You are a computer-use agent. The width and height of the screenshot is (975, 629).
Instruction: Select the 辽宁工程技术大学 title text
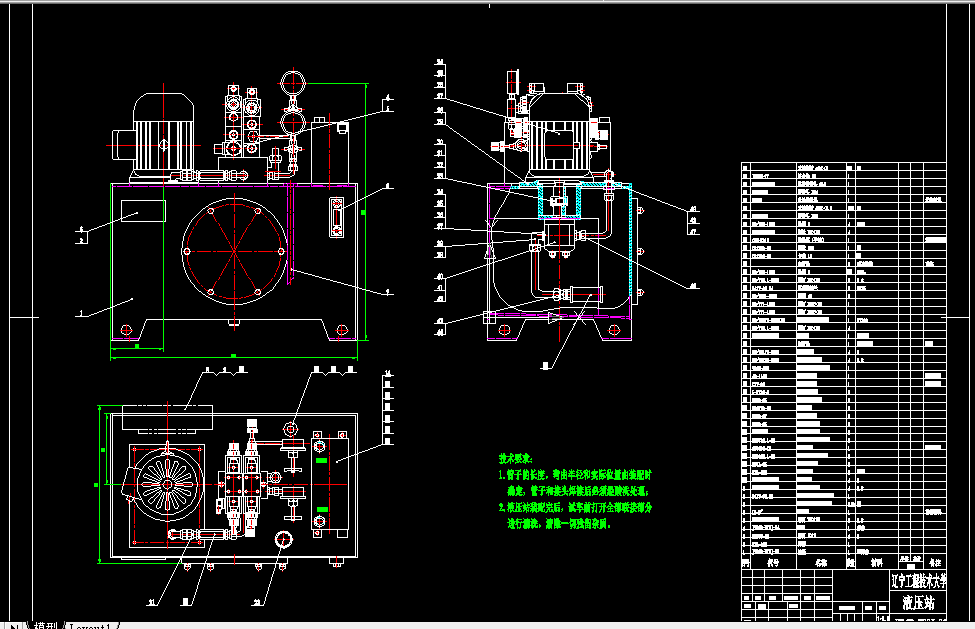[918, 581]
